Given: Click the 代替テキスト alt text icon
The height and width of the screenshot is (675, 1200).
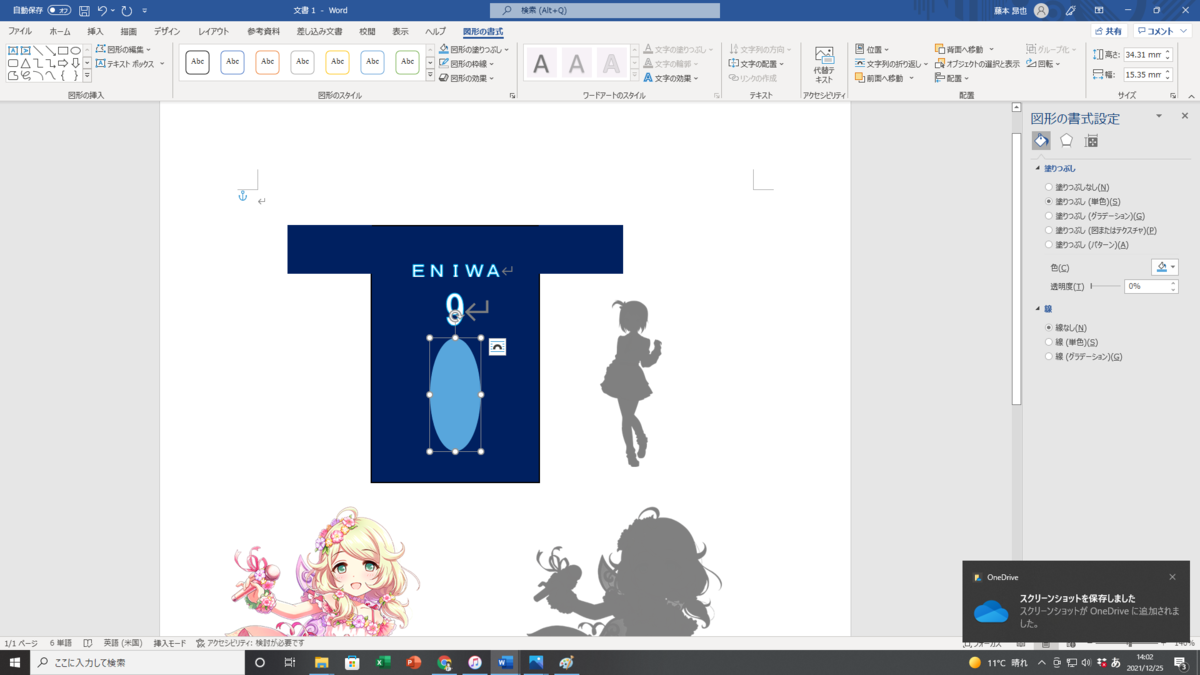Looking at the screenshot, I should tap(824, 64).
